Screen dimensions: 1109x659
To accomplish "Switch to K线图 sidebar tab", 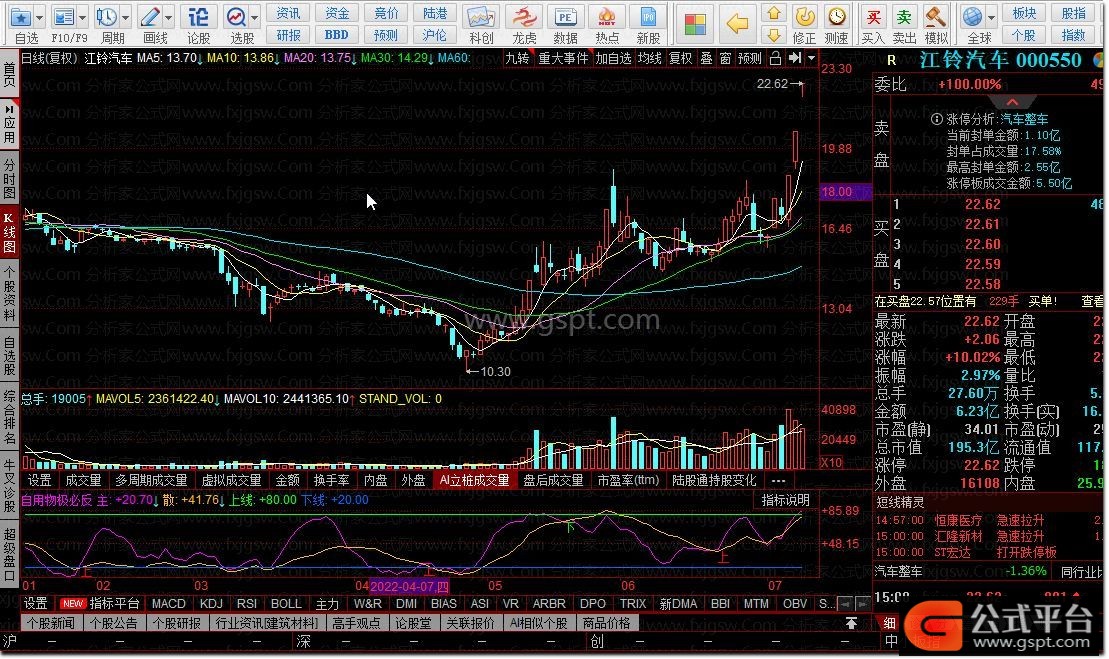I will pos(9,231).
